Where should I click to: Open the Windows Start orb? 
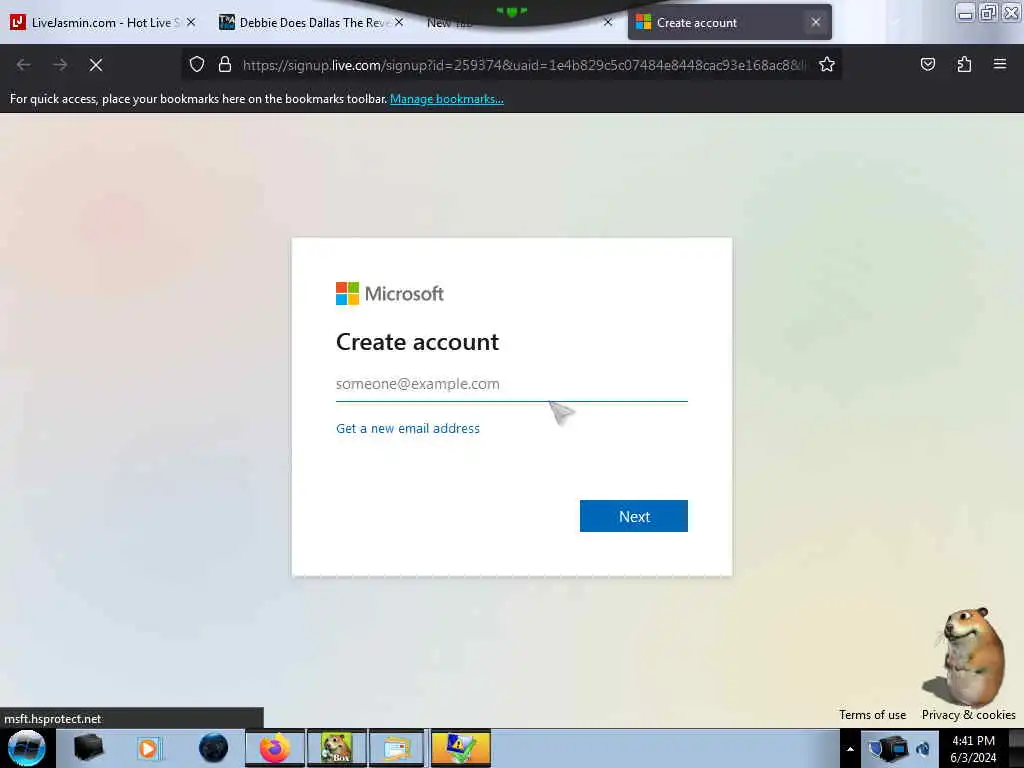[x=27, y=748]
